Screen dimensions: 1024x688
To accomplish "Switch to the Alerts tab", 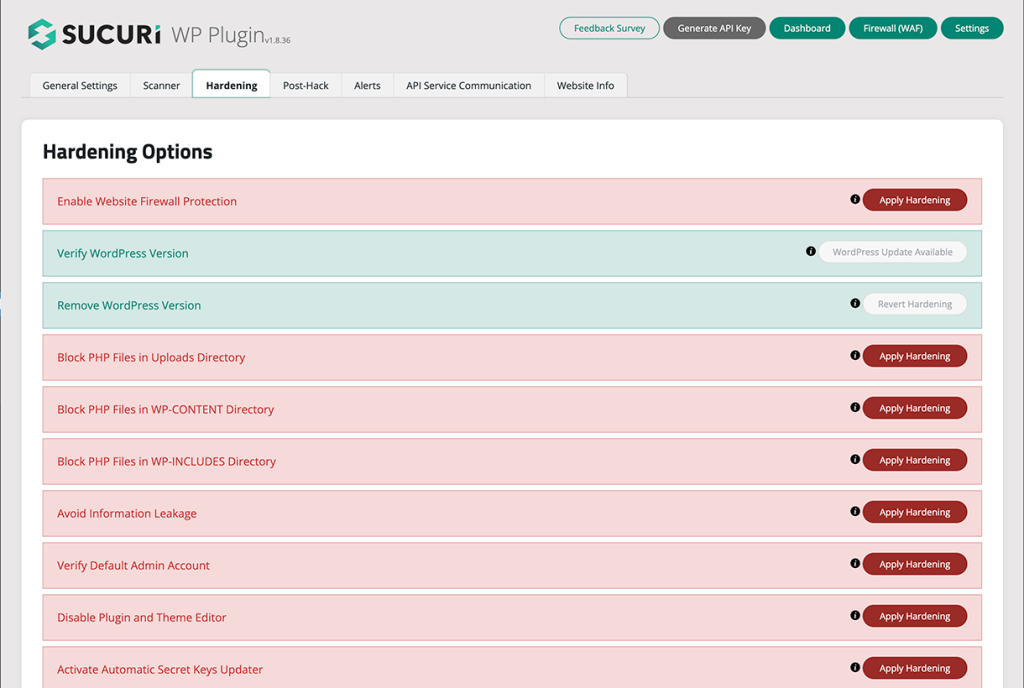I will click(367, 85).
